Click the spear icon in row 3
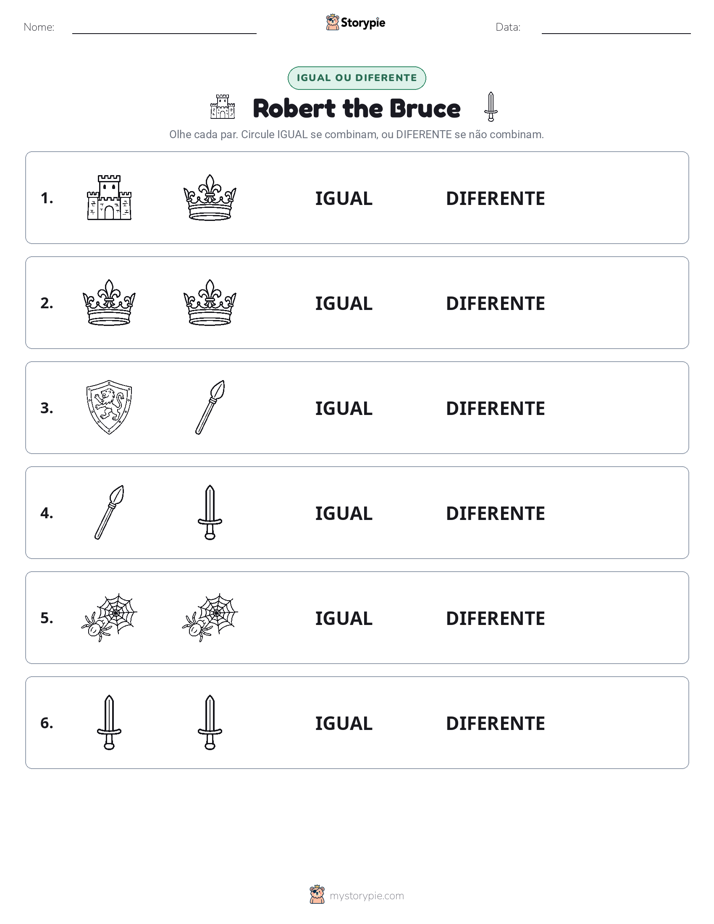714x924 pixels. (210, 407)
